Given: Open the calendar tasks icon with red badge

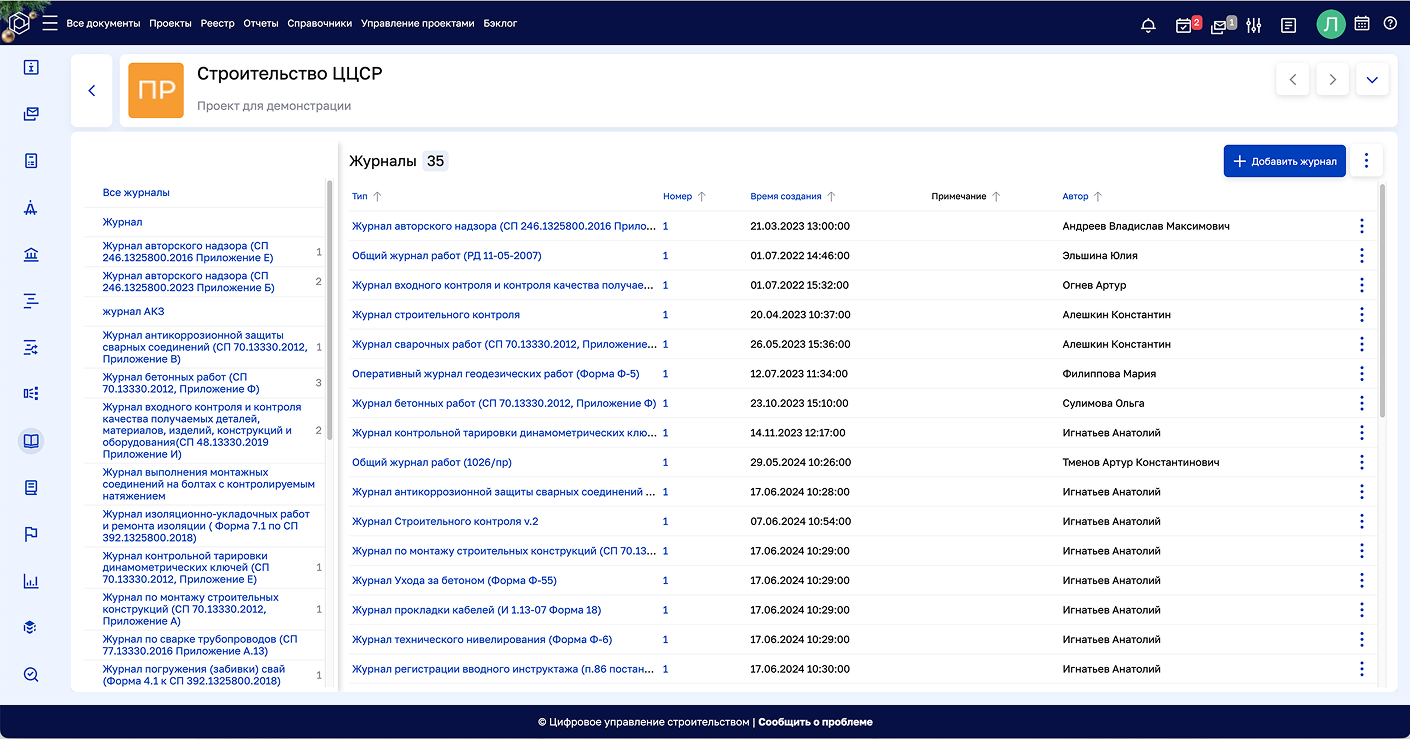Looking at the screenshot, I should [x=1185, y=25].
